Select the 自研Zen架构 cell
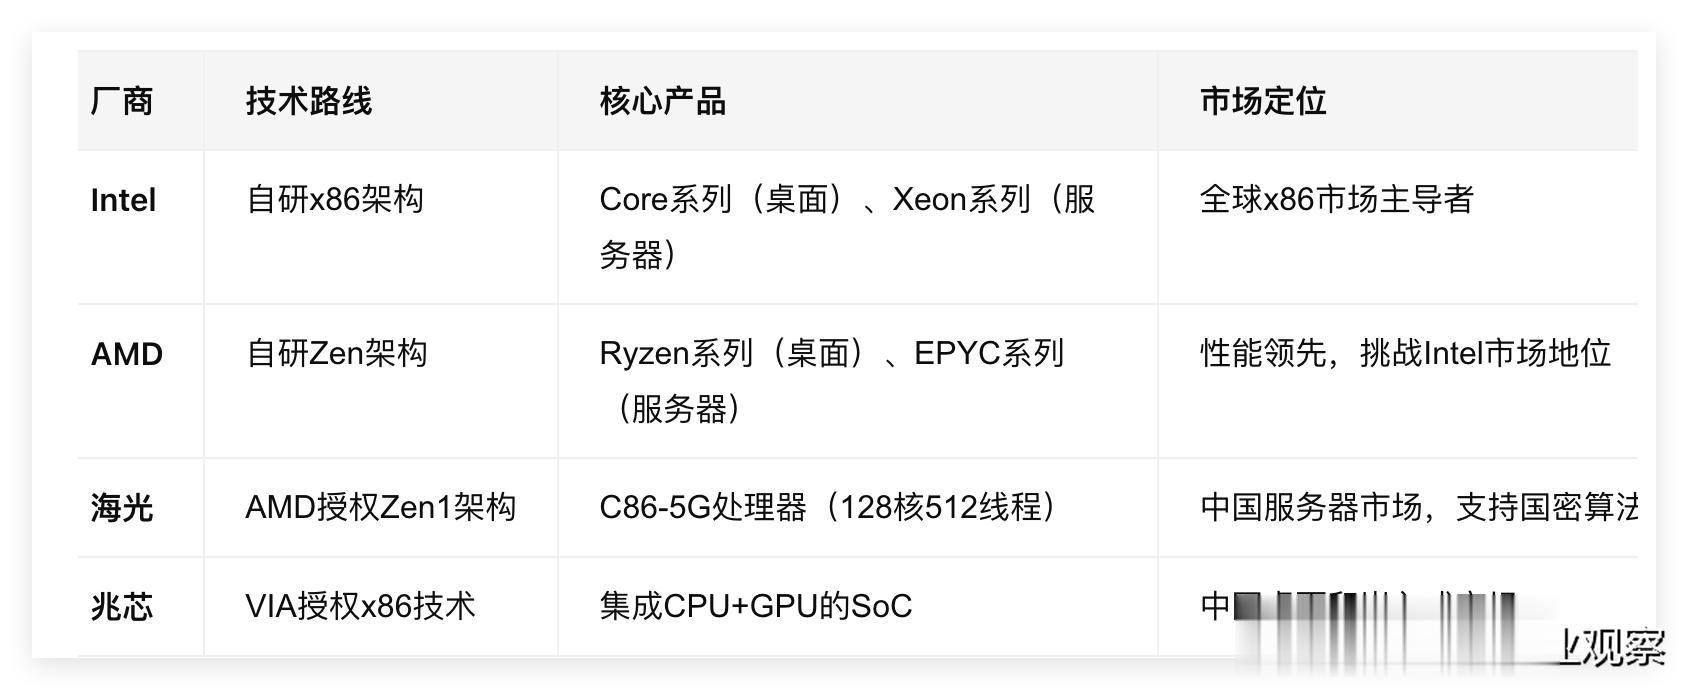This screenshot has width=1688, height=690. click(336, 353)
